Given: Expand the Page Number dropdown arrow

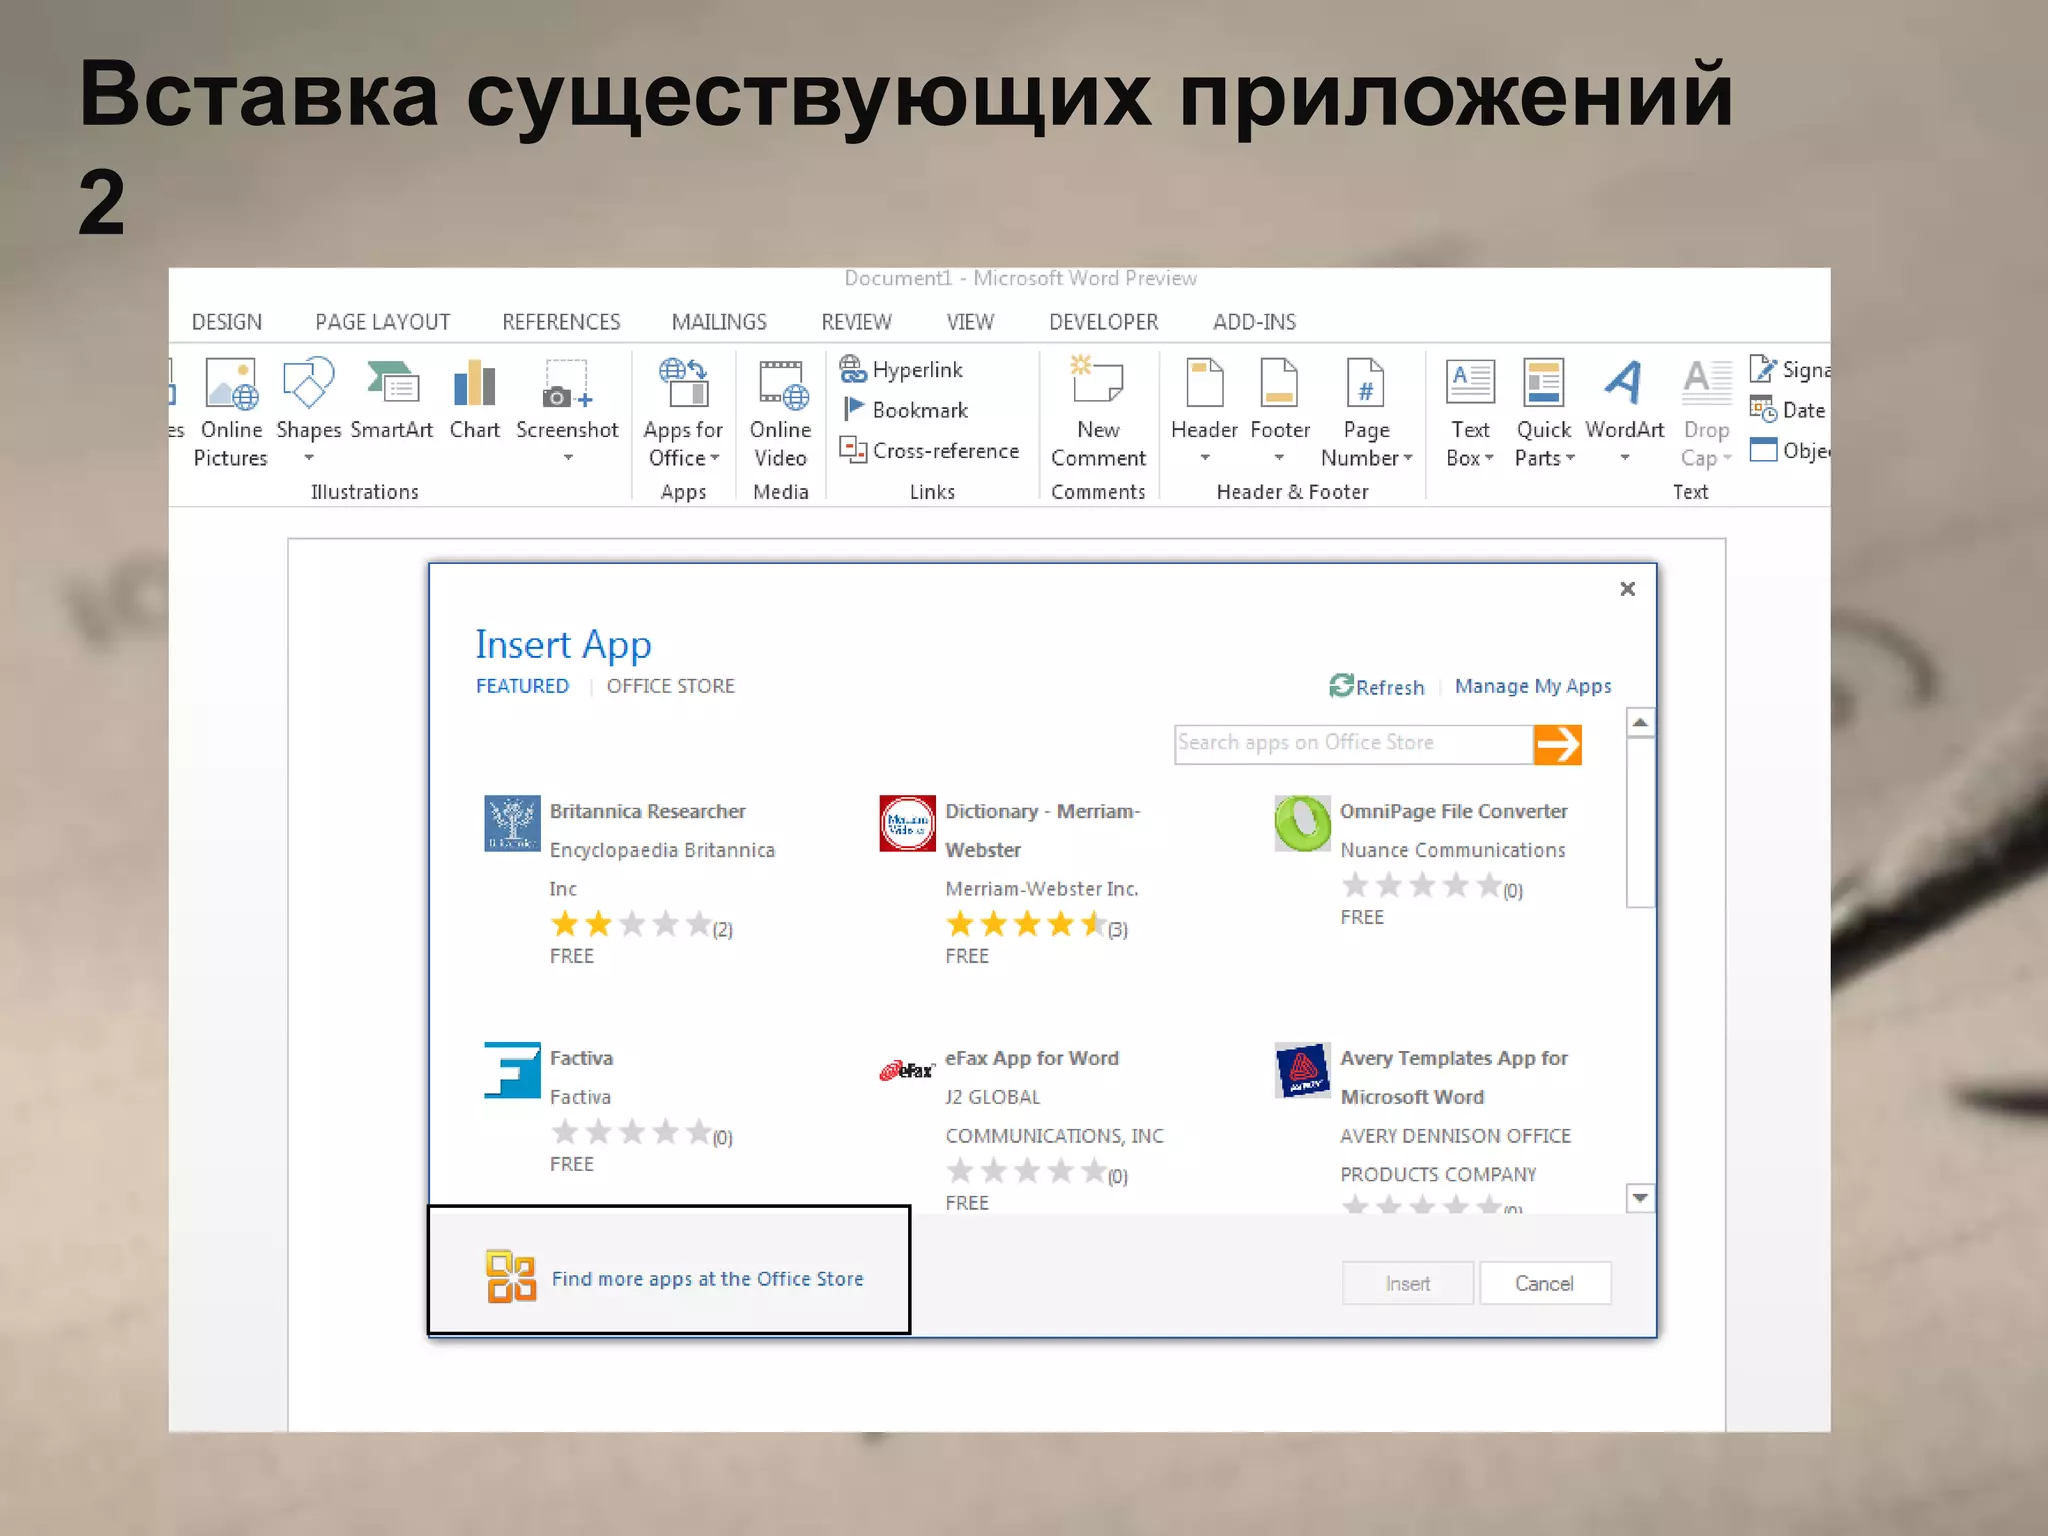Looking at the screenshot, I should pyautogui.click(x=1408, y=458).
